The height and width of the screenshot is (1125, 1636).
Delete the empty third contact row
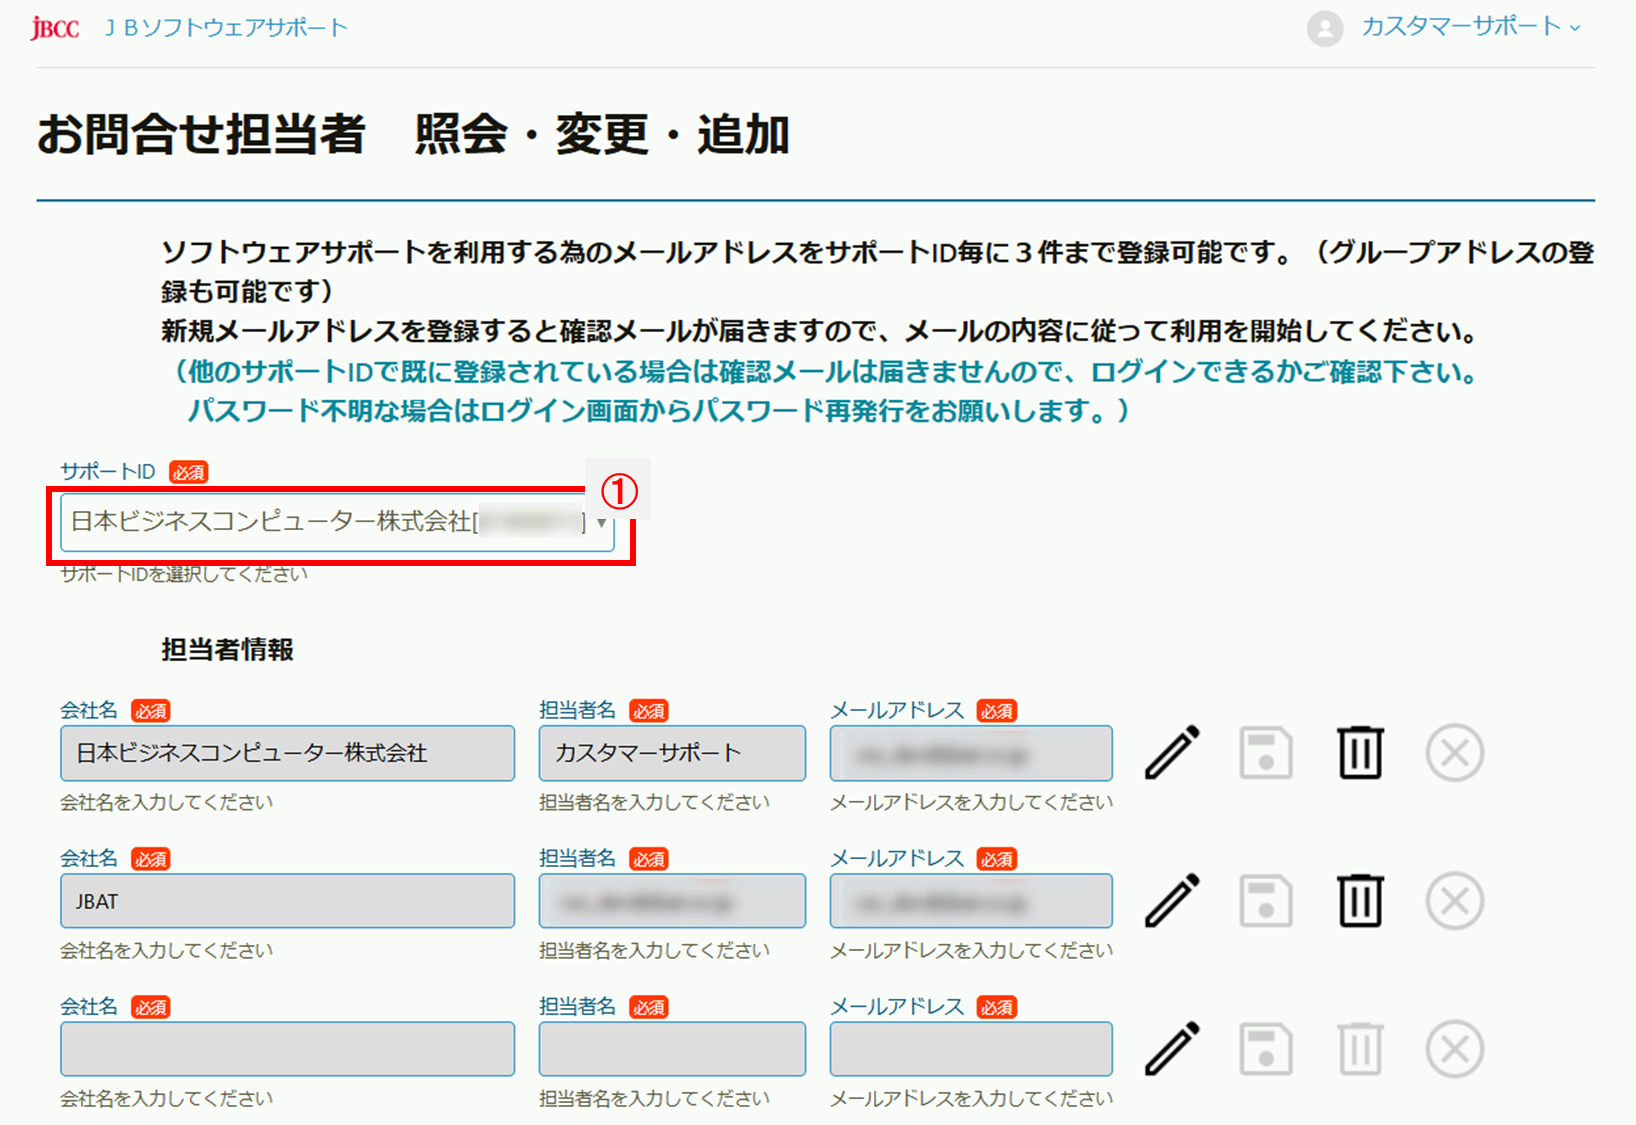tap(1360, 1049)
